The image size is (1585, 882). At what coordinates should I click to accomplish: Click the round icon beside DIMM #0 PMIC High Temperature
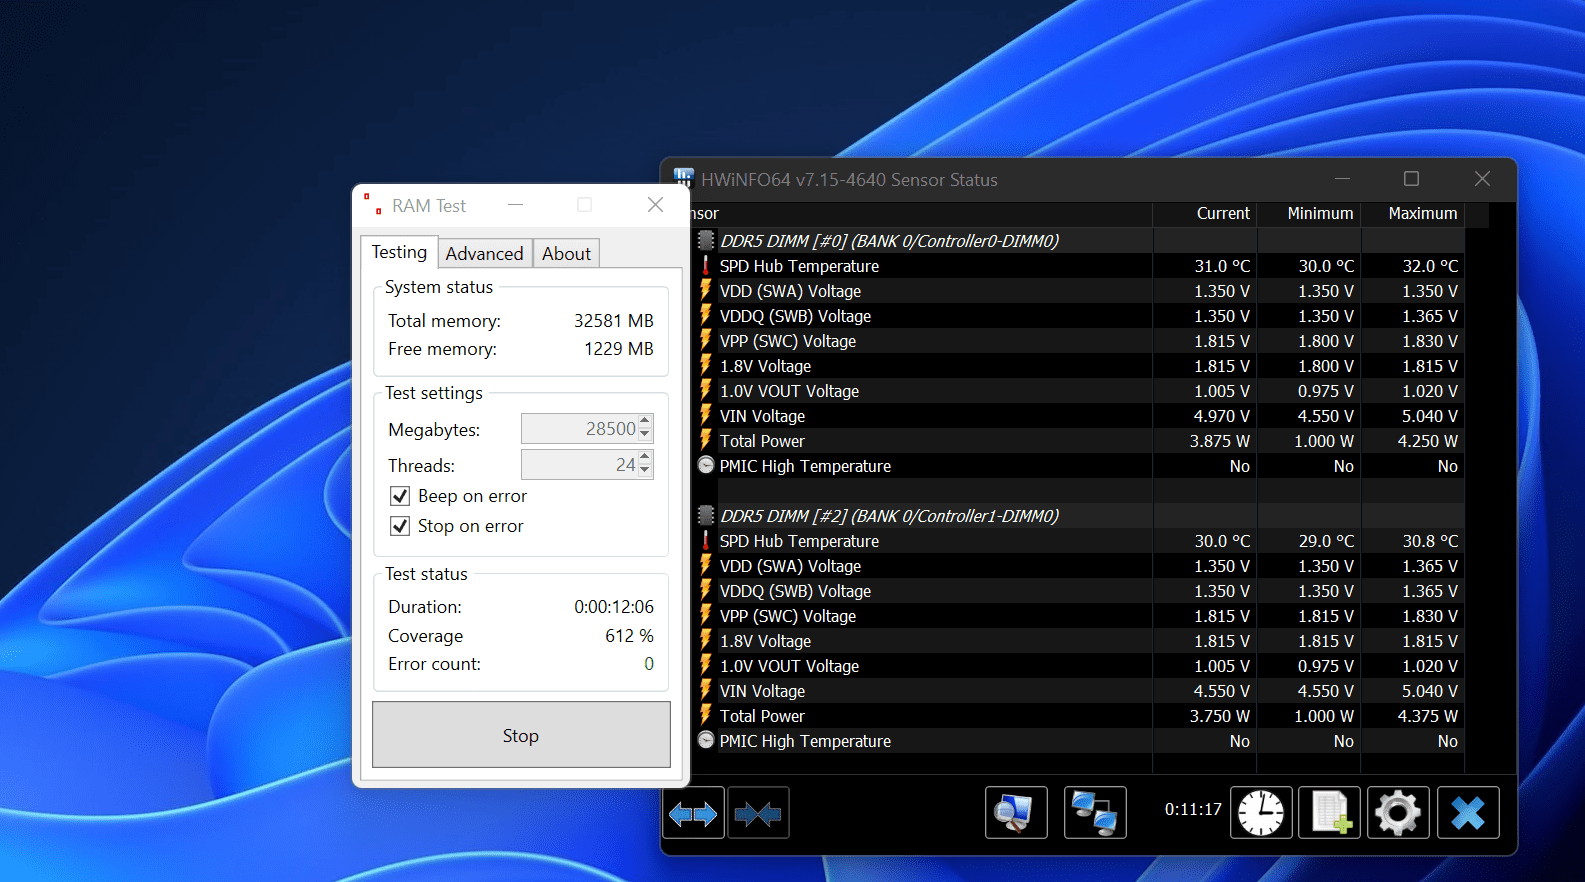[x=706, y=465]
